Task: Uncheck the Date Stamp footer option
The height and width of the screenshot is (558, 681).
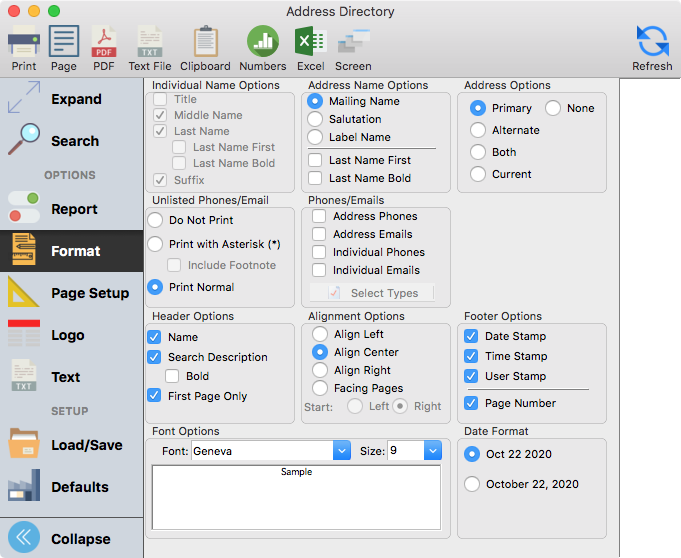Action: click(x=472, y=337)
